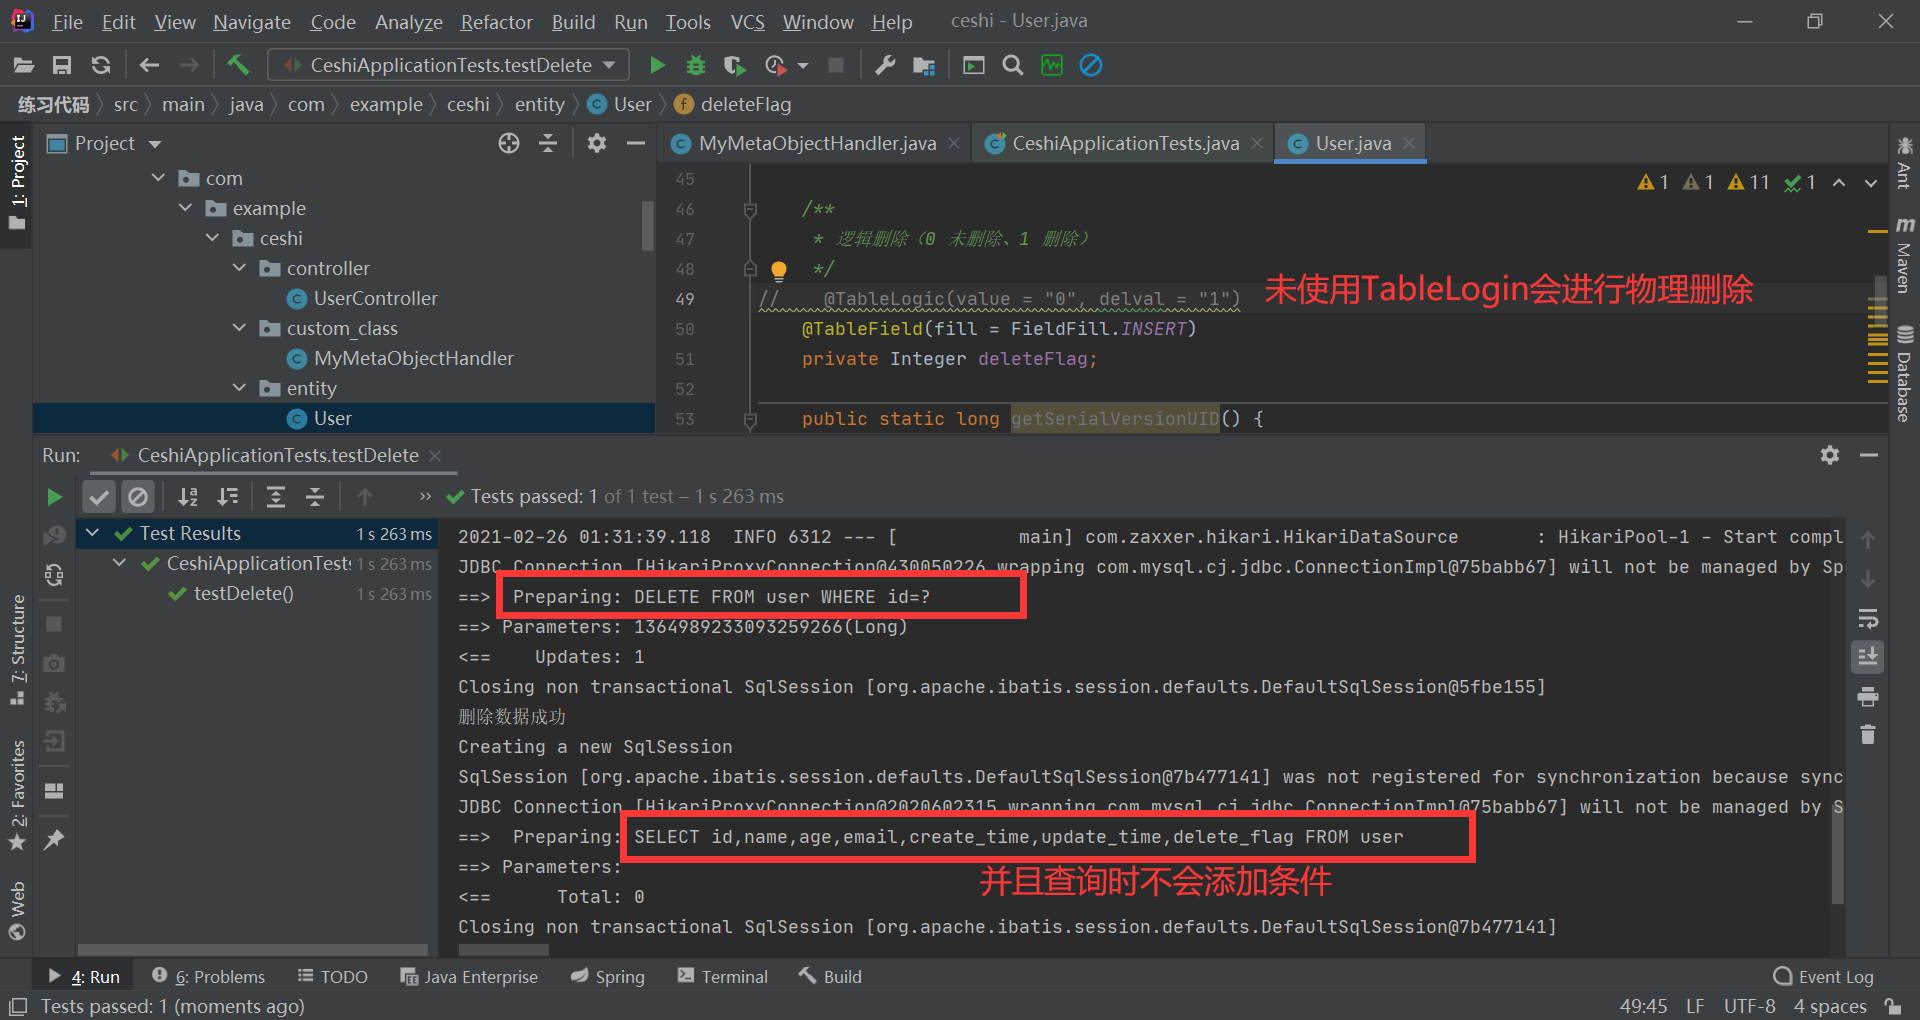Screen dimensions: 1920x1020
Task: Collapse CeshiApplicationTests test node
Action: click(x=120, y=563)
